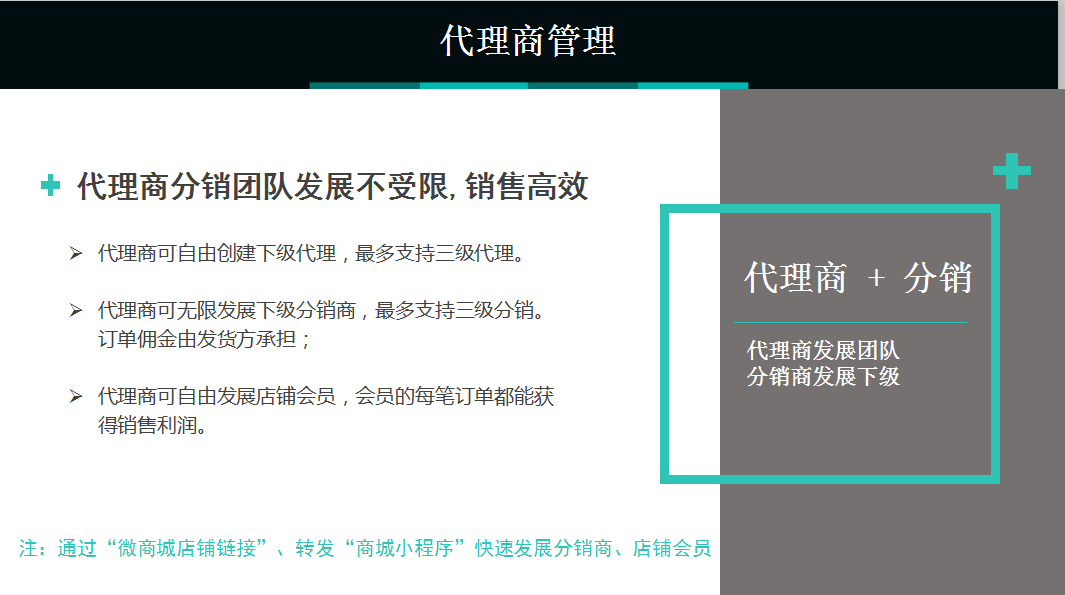
Task: Select the second arrow bullet marker
Action: (x=73, y=310)
